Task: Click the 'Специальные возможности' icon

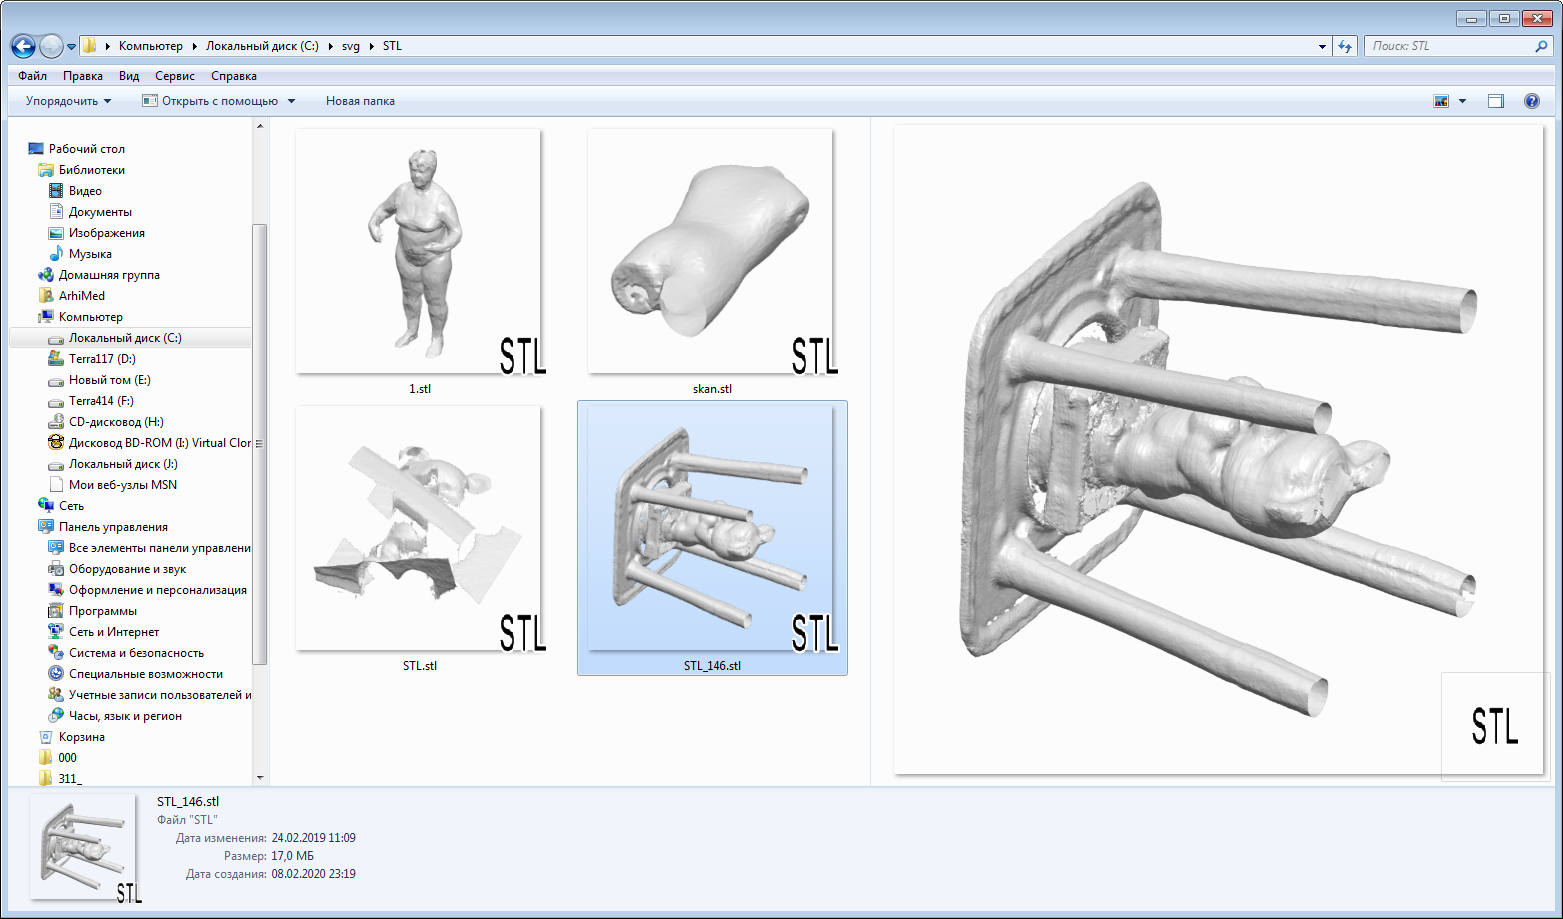Action: 56,674
